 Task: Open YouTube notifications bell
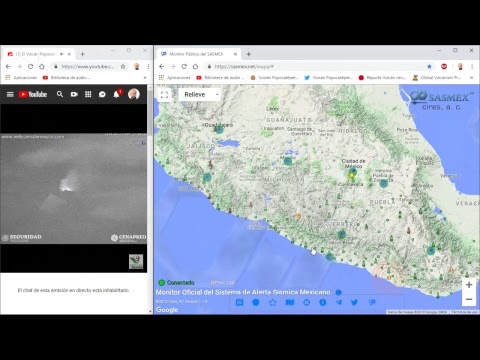(117, 94)
